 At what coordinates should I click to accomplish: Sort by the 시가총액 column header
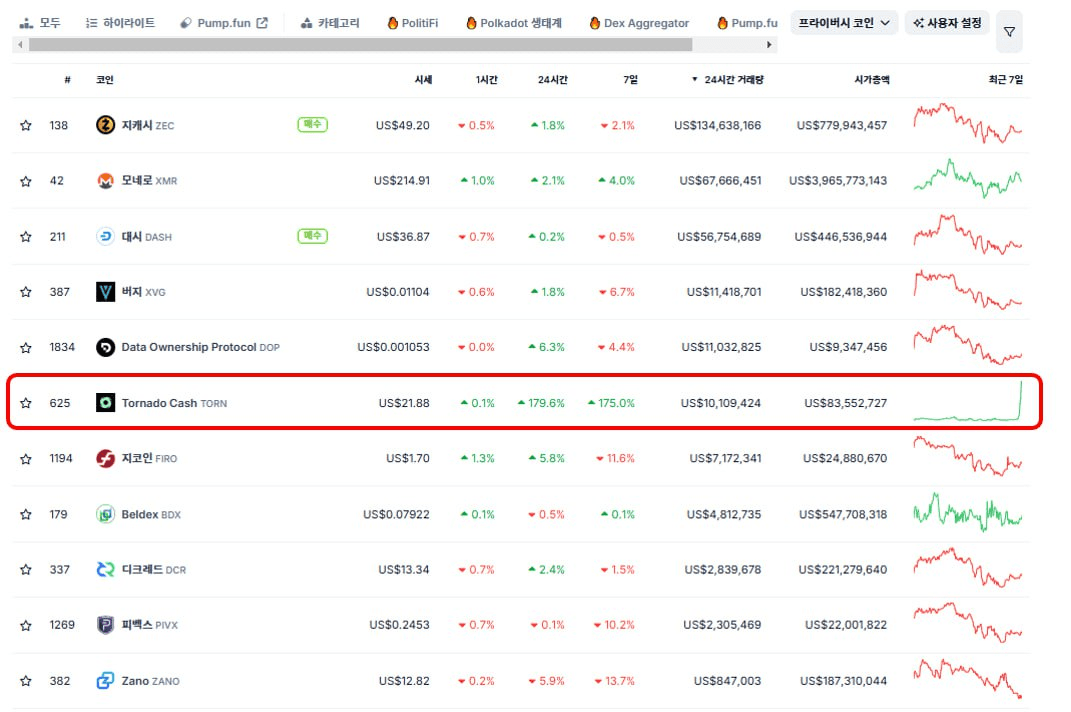click(x=872, y=80)
